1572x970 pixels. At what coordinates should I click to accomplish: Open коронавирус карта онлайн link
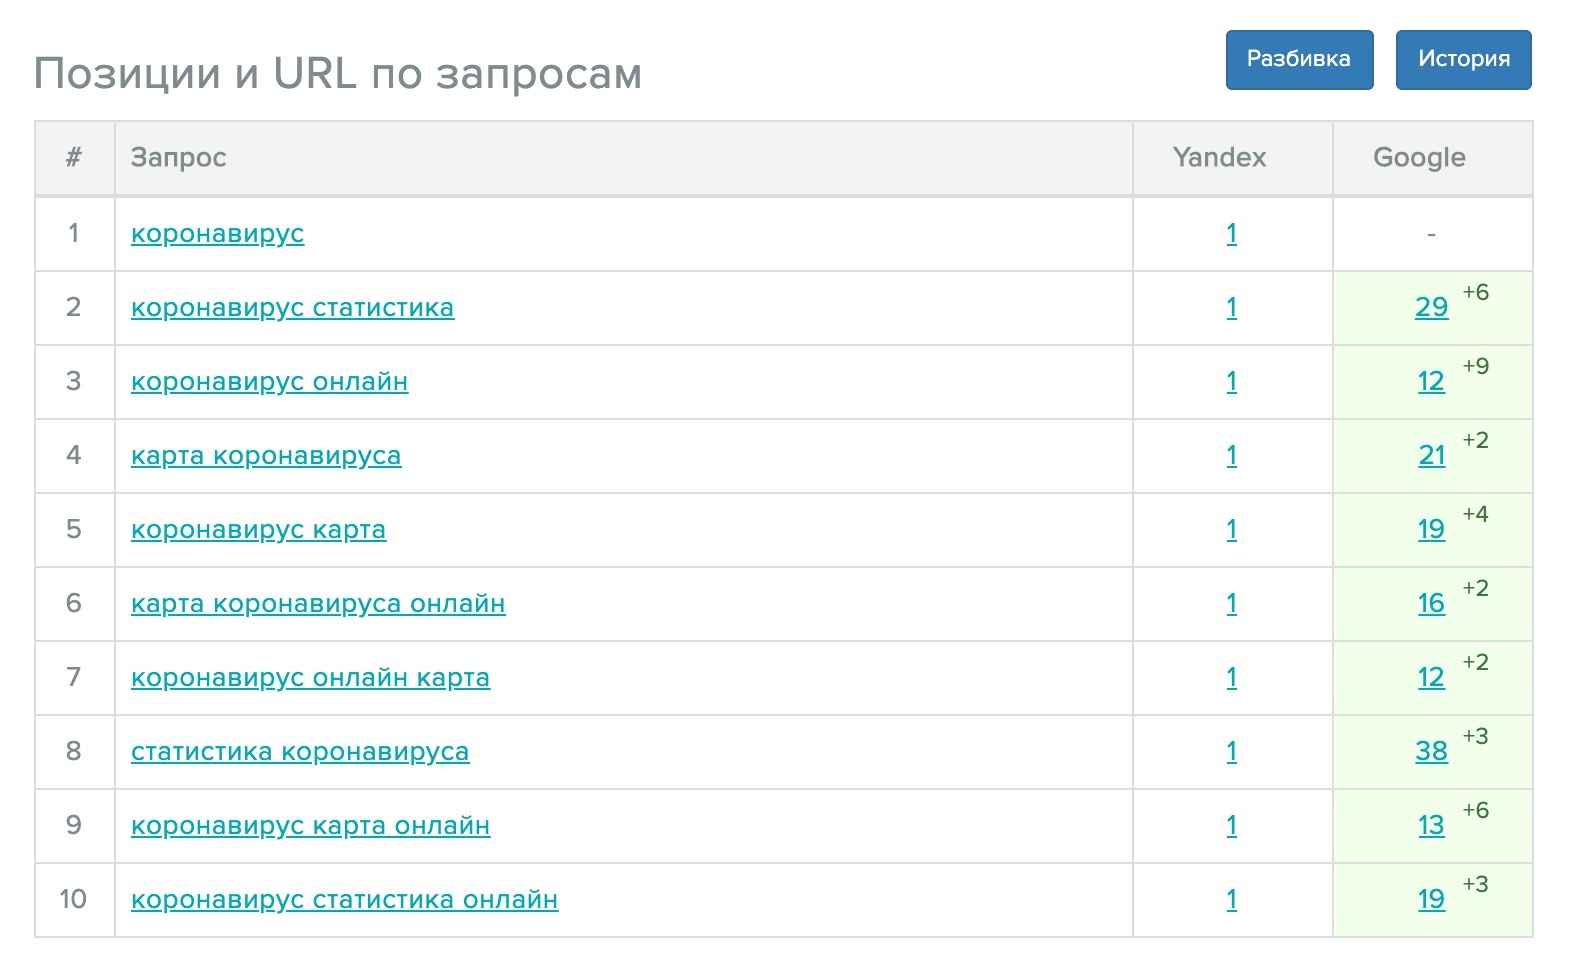tap(310, 826)
